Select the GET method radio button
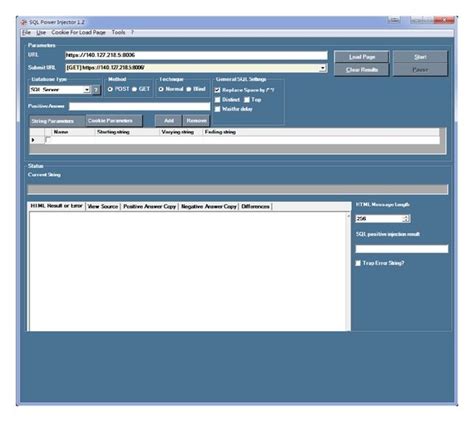Image resolution: width=474 pixels, height=422 pixels. click(x=134, y=89)
